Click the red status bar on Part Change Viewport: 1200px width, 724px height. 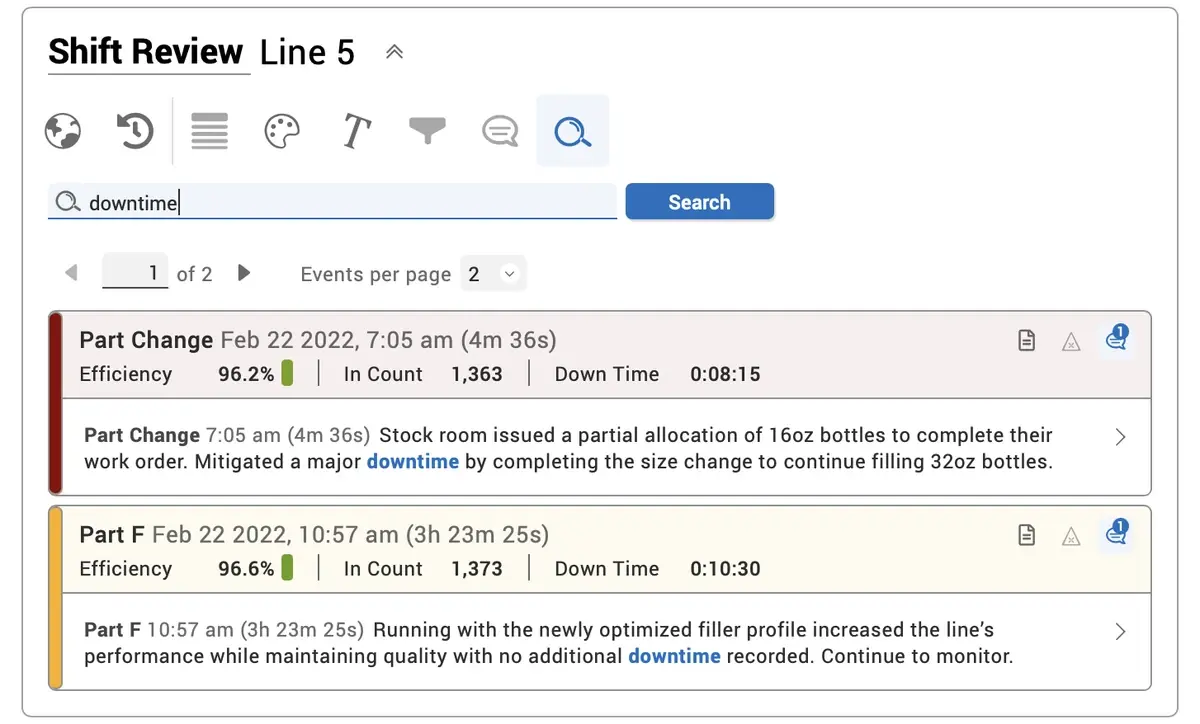click(x=56, y=403)
